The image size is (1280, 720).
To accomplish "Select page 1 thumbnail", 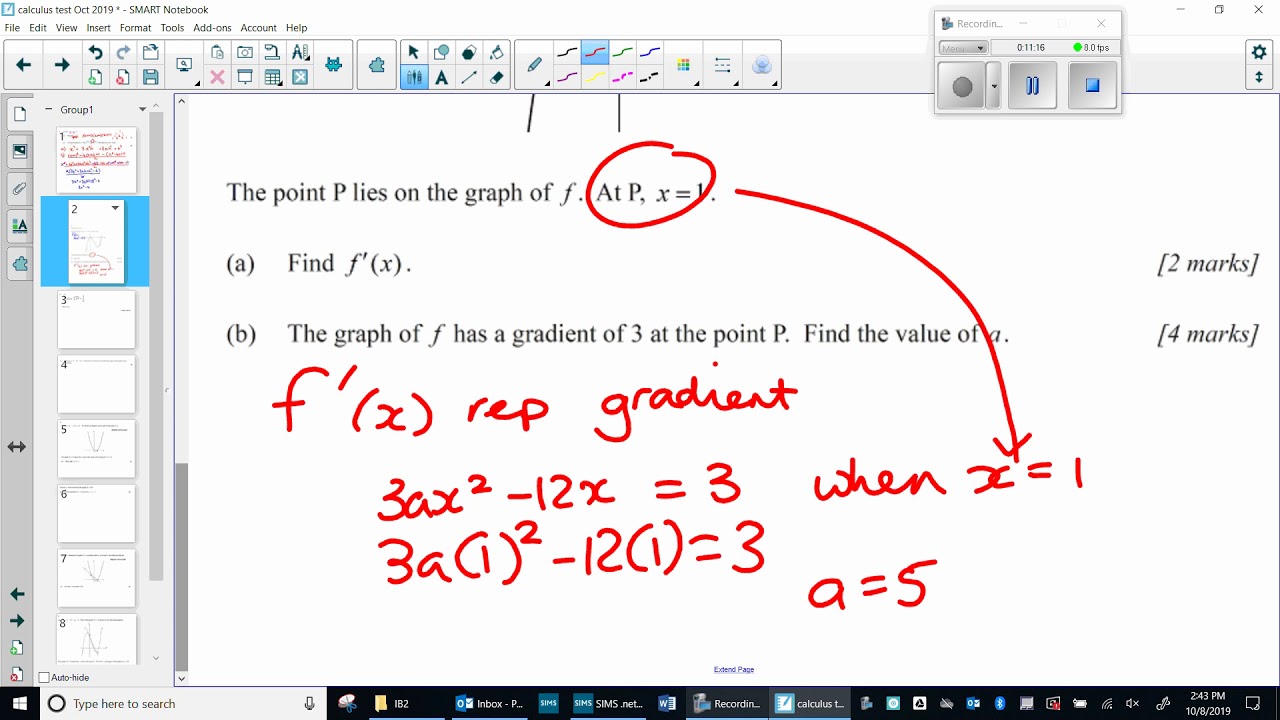I will click(96, 160).
